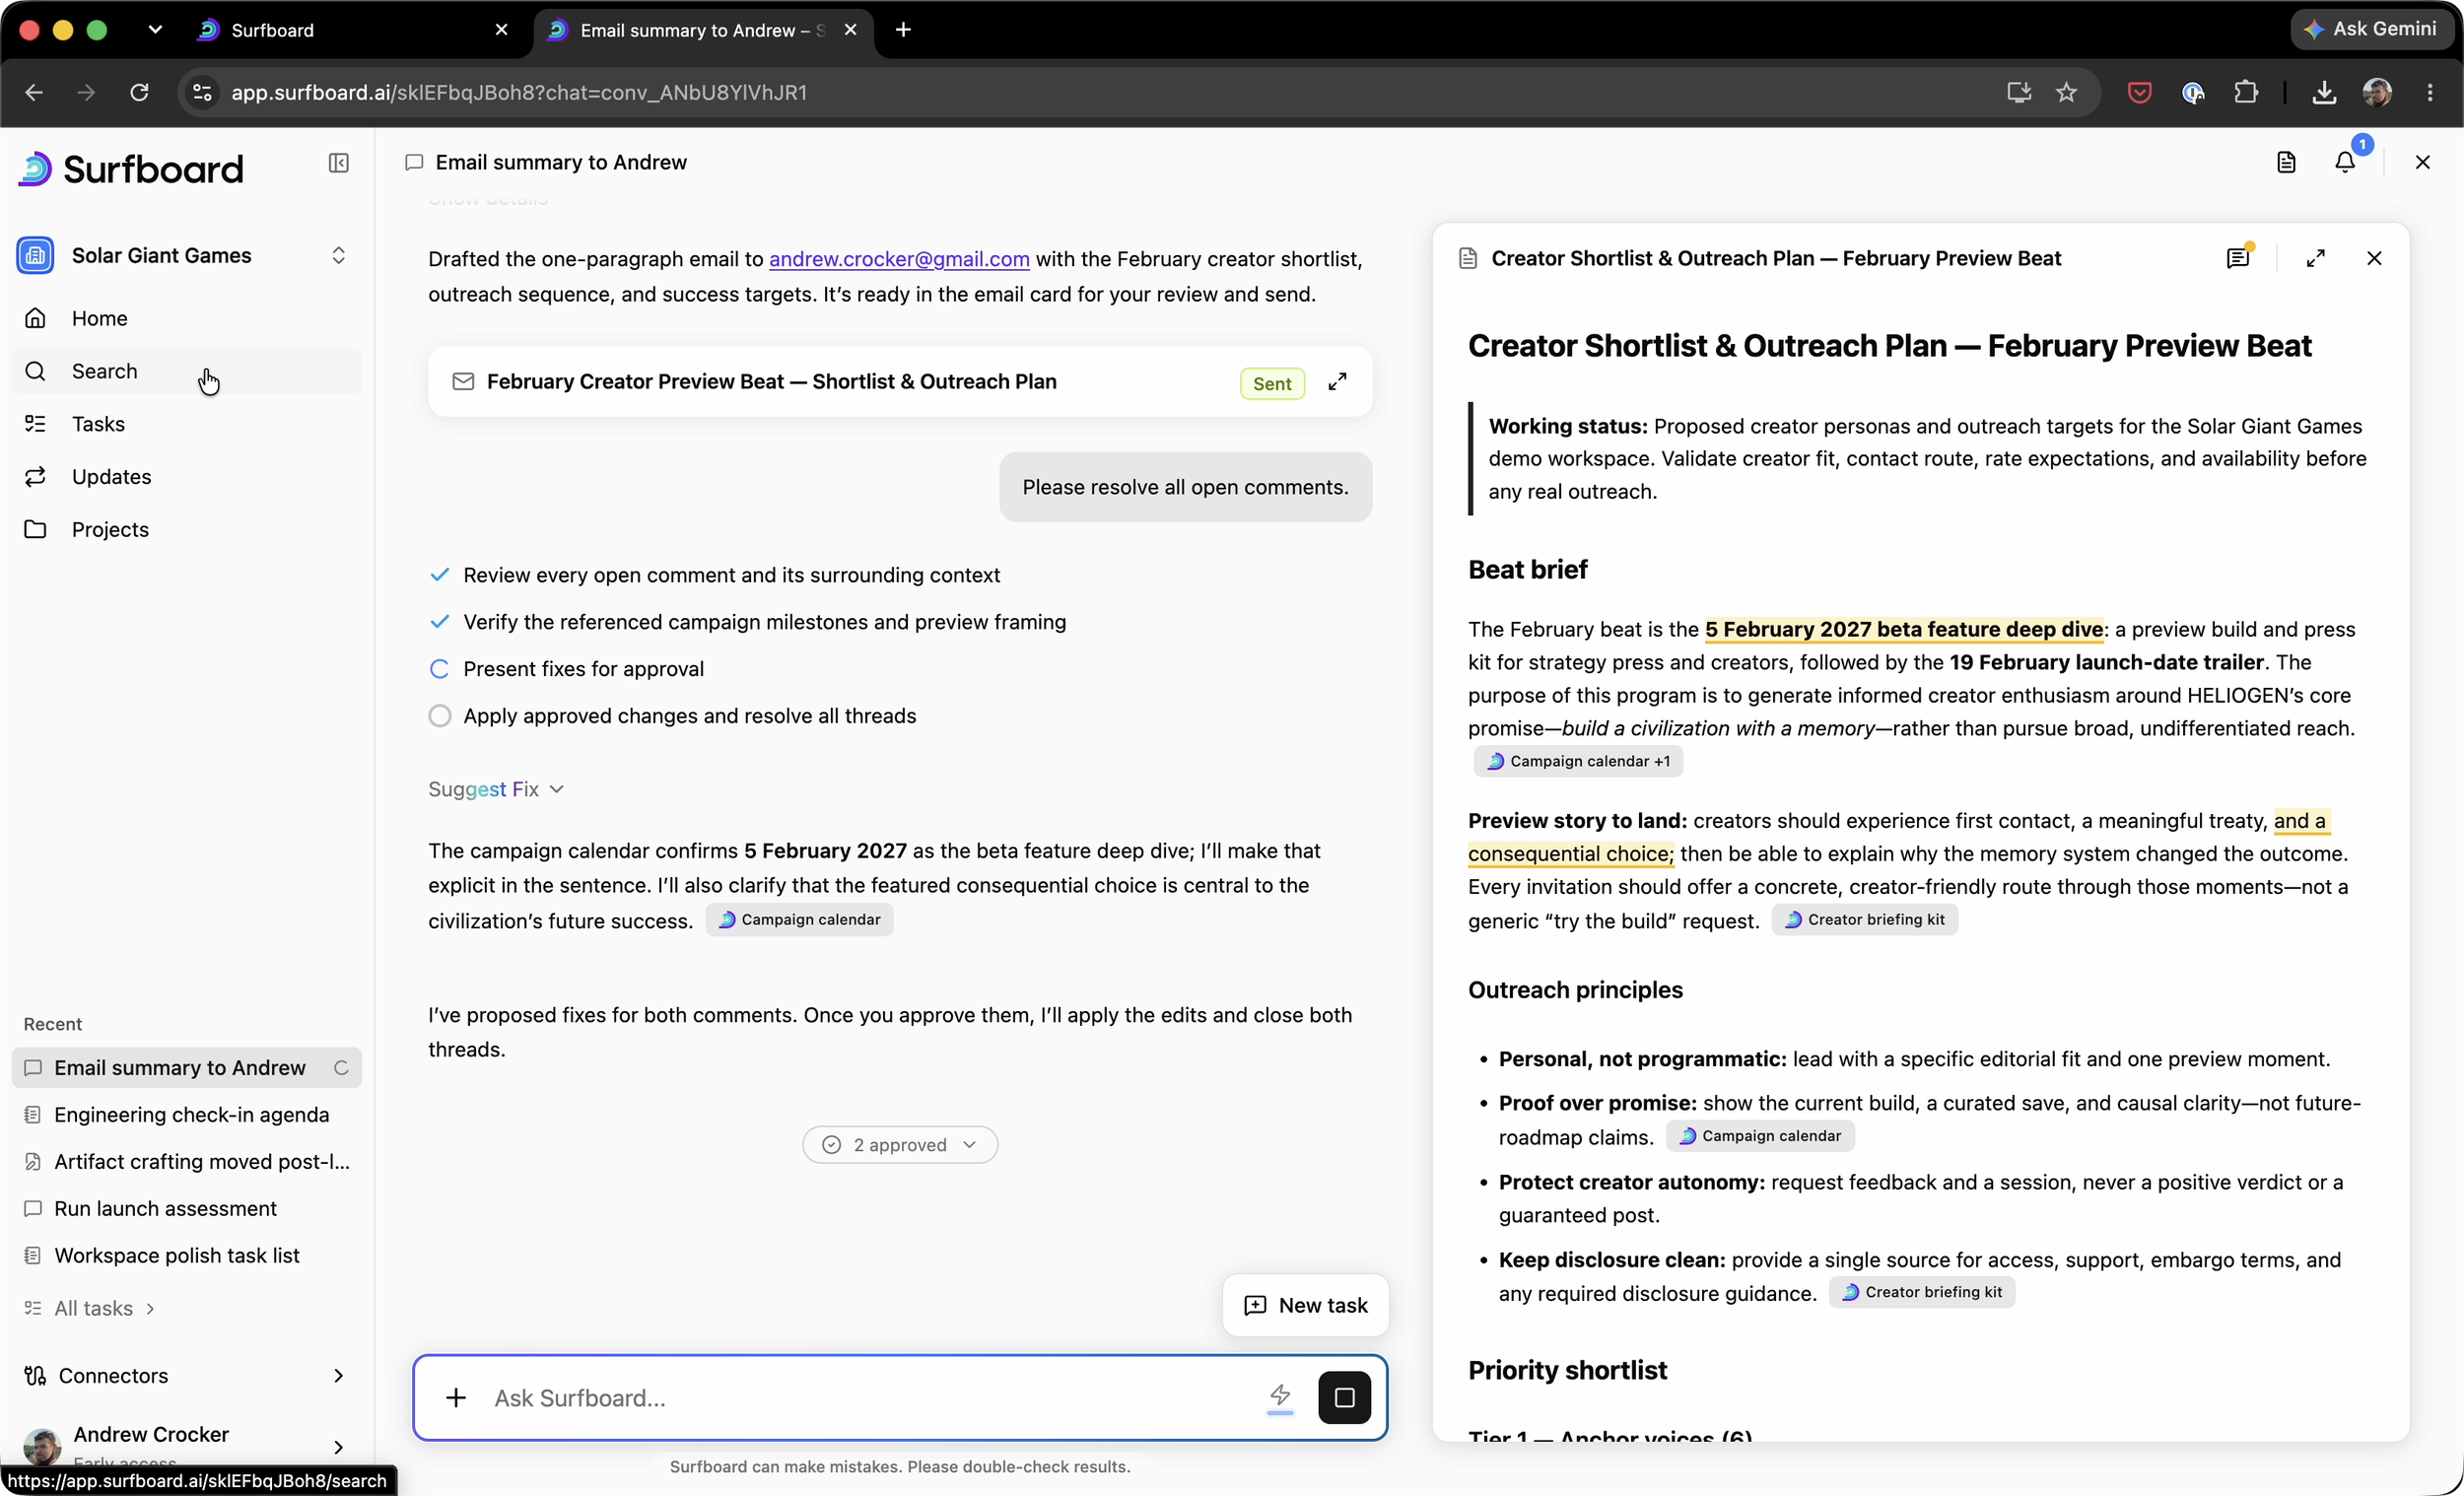2464x1496 pixels.
Task: Open the Solar Giant Games workspace switcher
Action: pos(187,255)
